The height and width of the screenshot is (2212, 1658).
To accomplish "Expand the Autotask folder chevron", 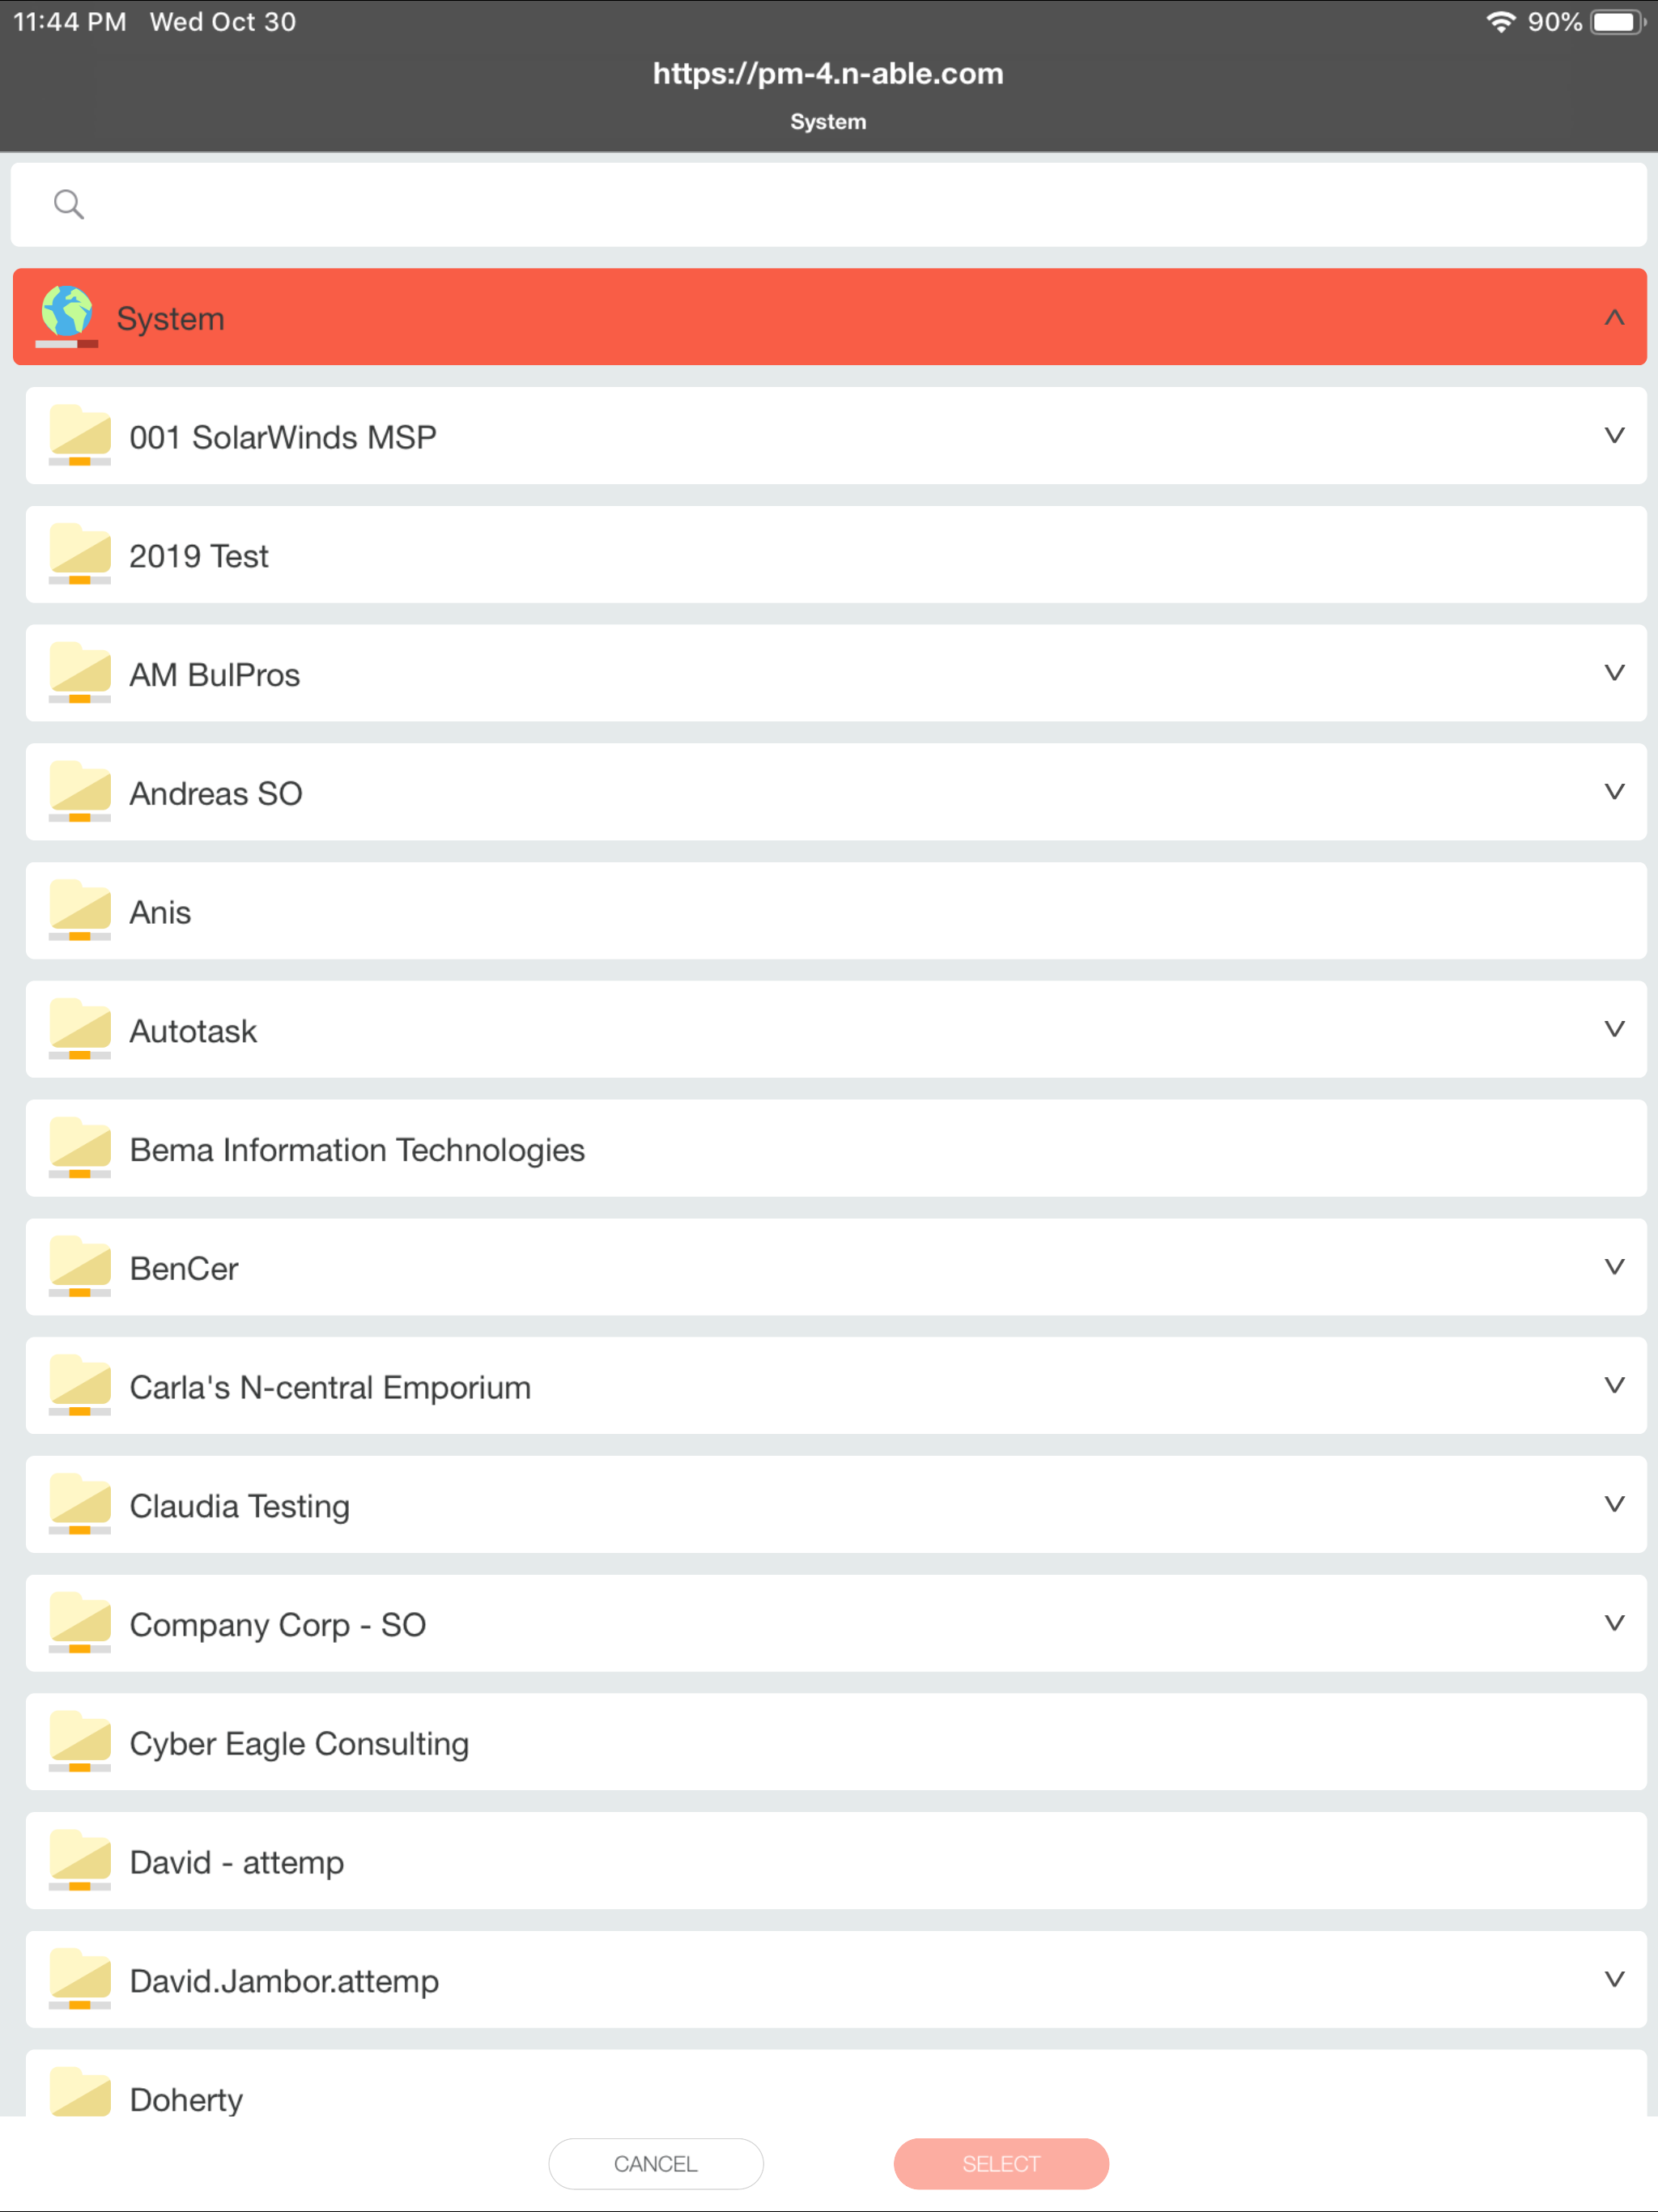I will pos(1613,1029).
